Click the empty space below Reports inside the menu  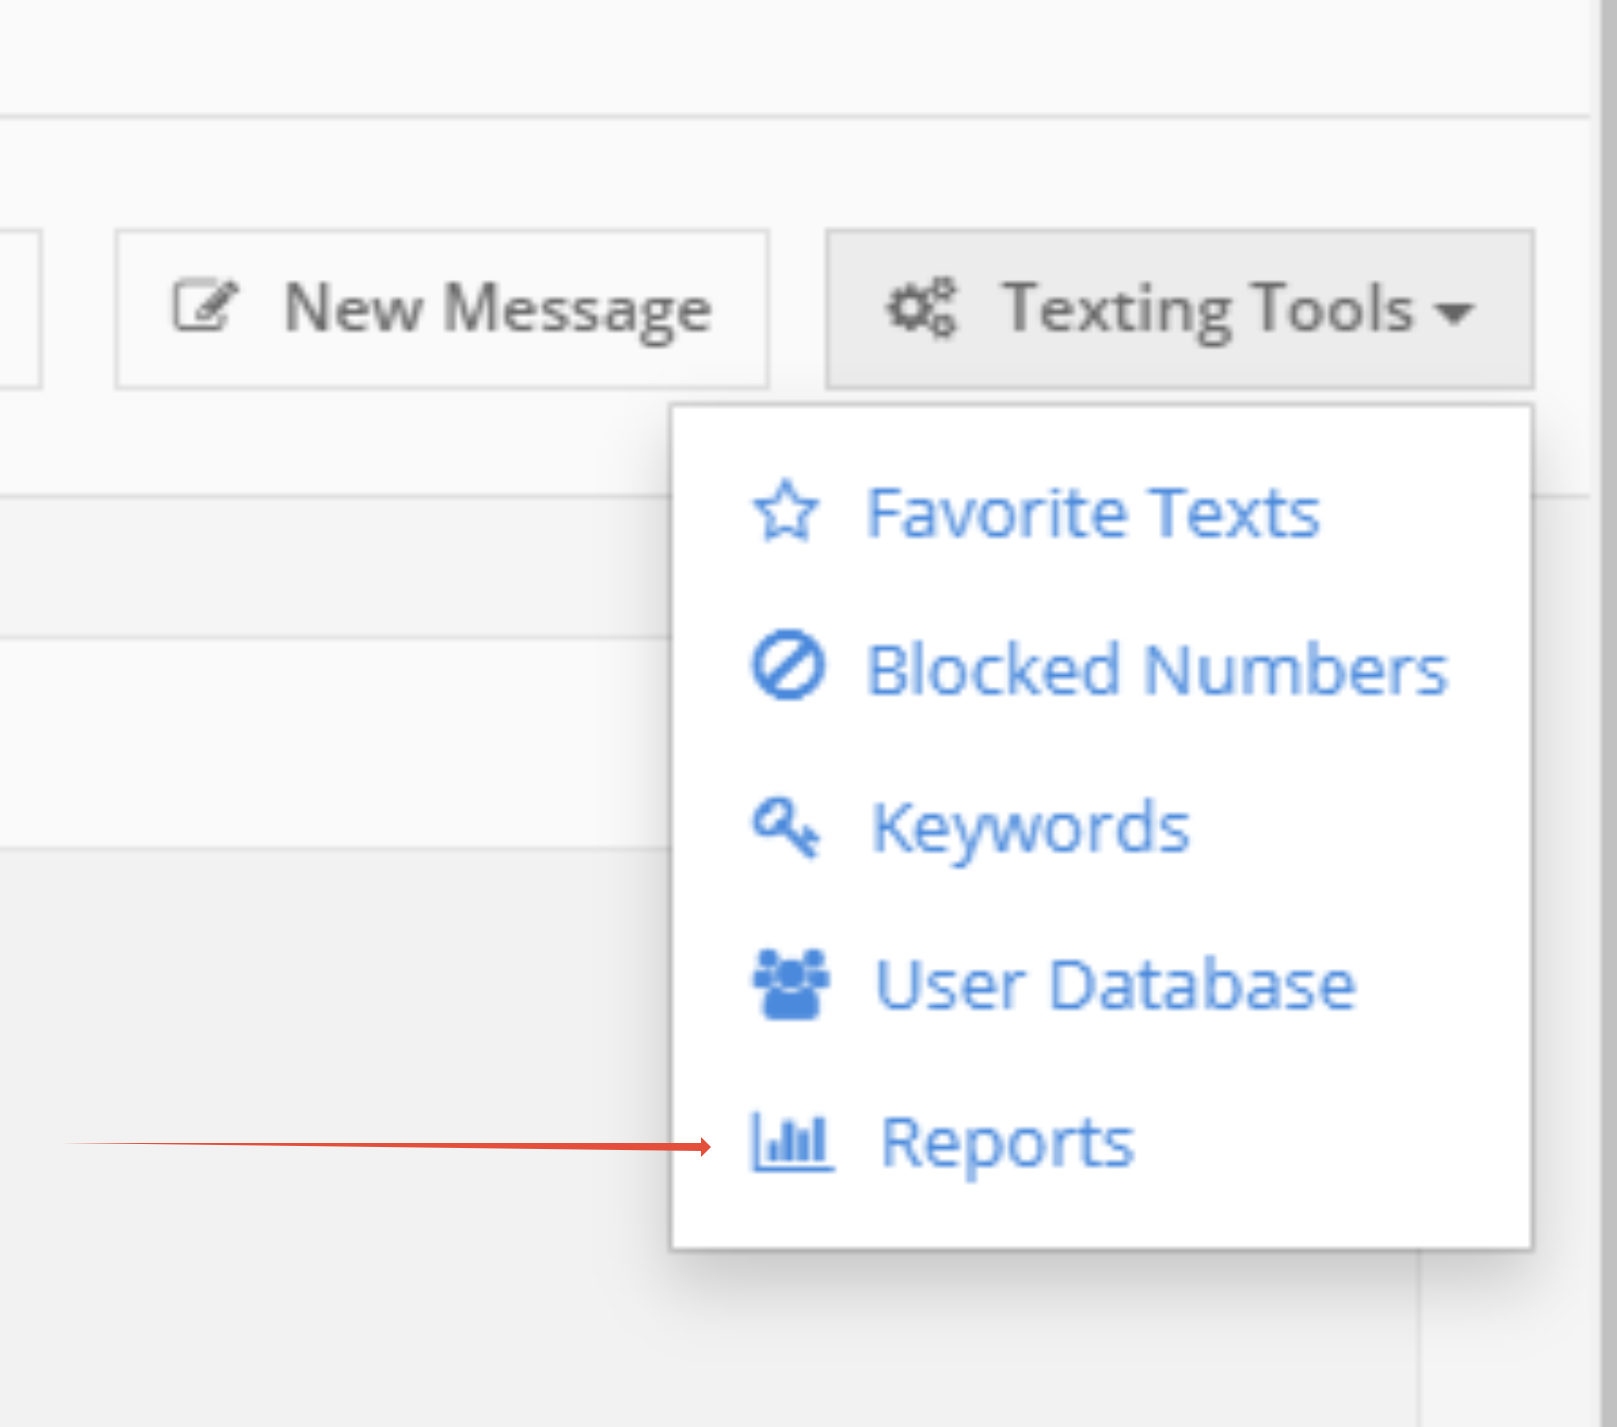[1100, 1215]
